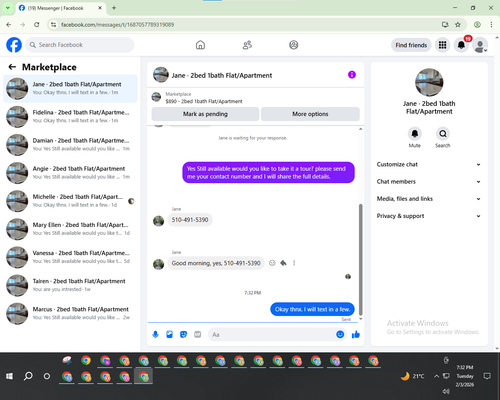Click the back arrow in Chrome

9,25
